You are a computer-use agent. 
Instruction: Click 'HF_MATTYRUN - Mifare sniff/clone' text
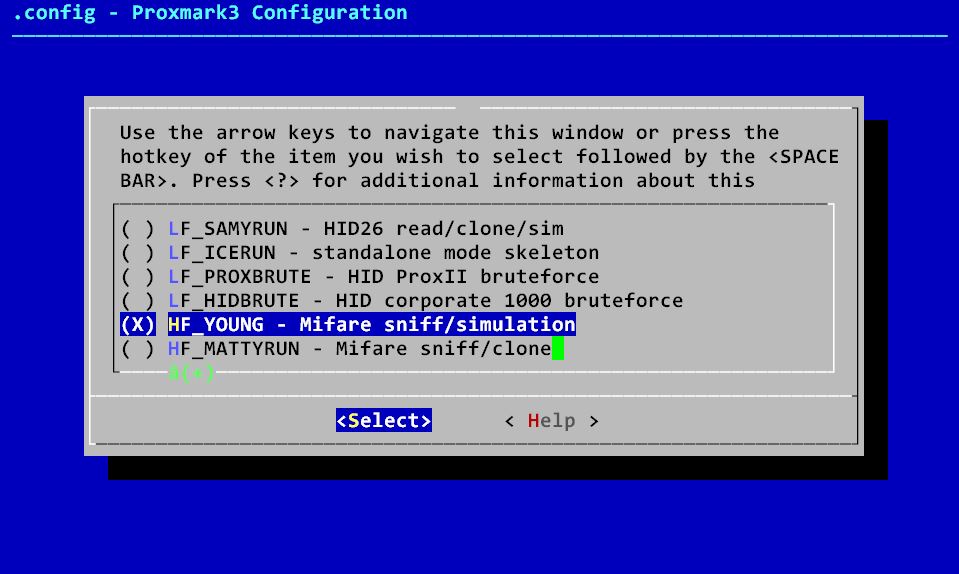click(360, 348)
